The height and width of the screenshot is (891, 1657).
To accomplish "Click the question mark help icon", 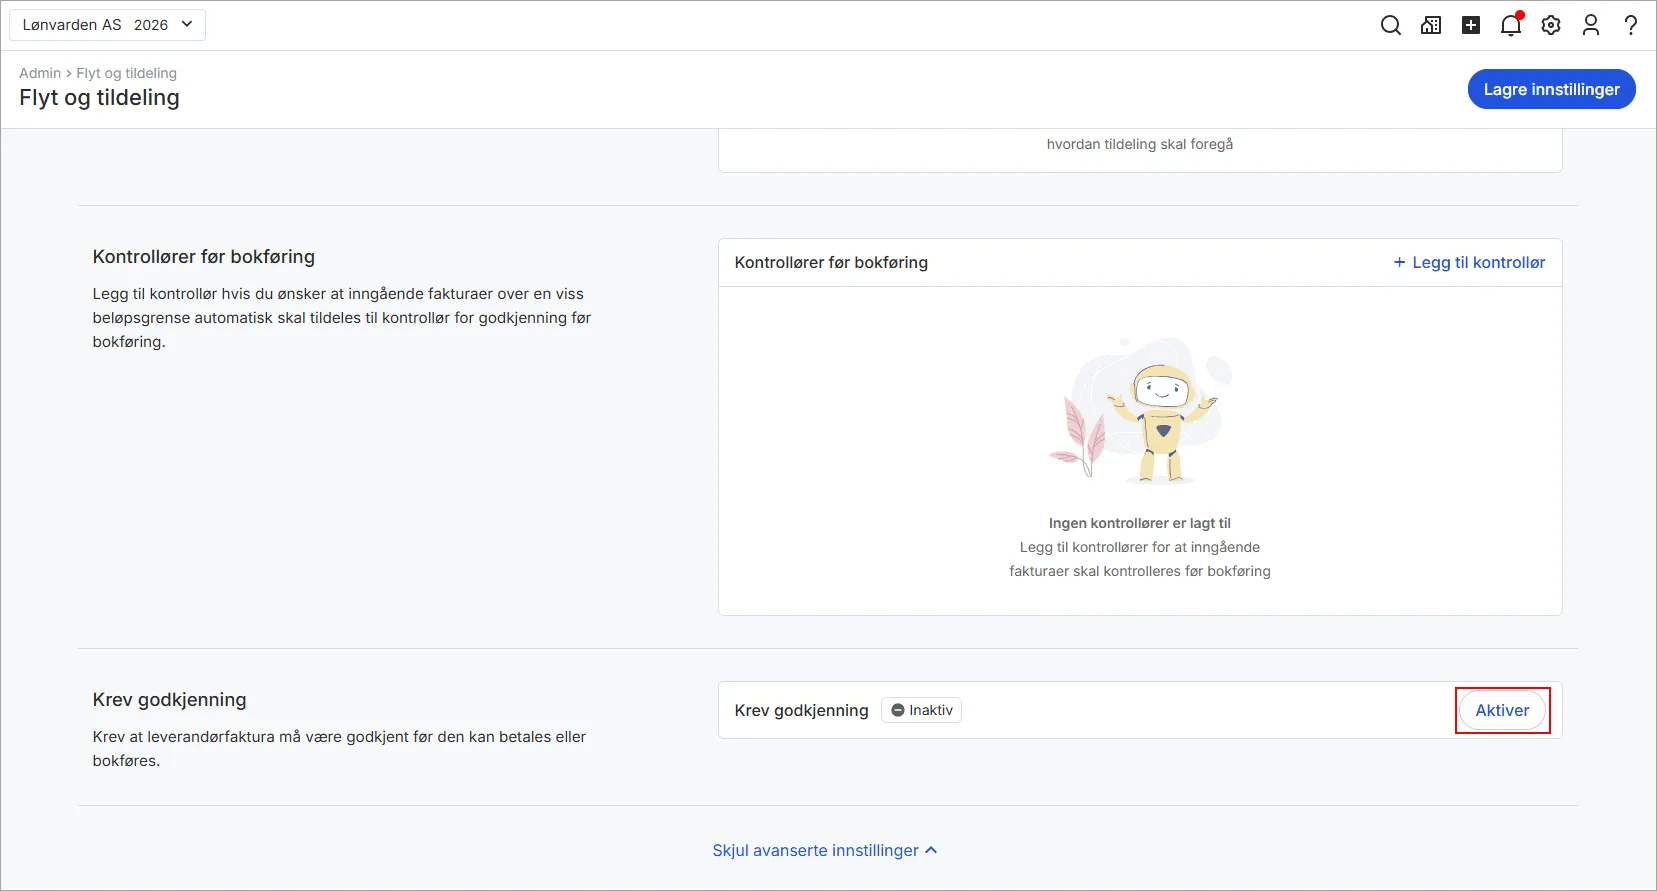I will (1631, 25).
